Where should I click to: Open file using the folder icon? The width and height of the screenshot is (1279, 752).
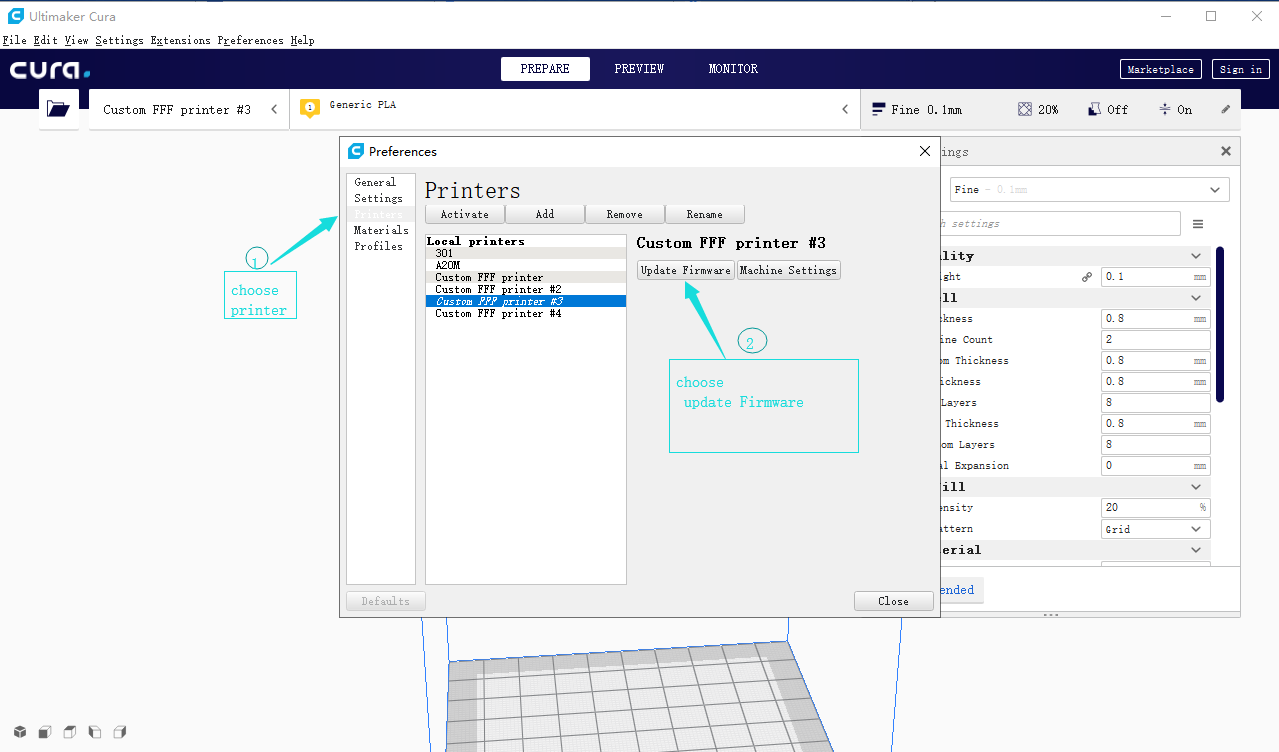59,109
